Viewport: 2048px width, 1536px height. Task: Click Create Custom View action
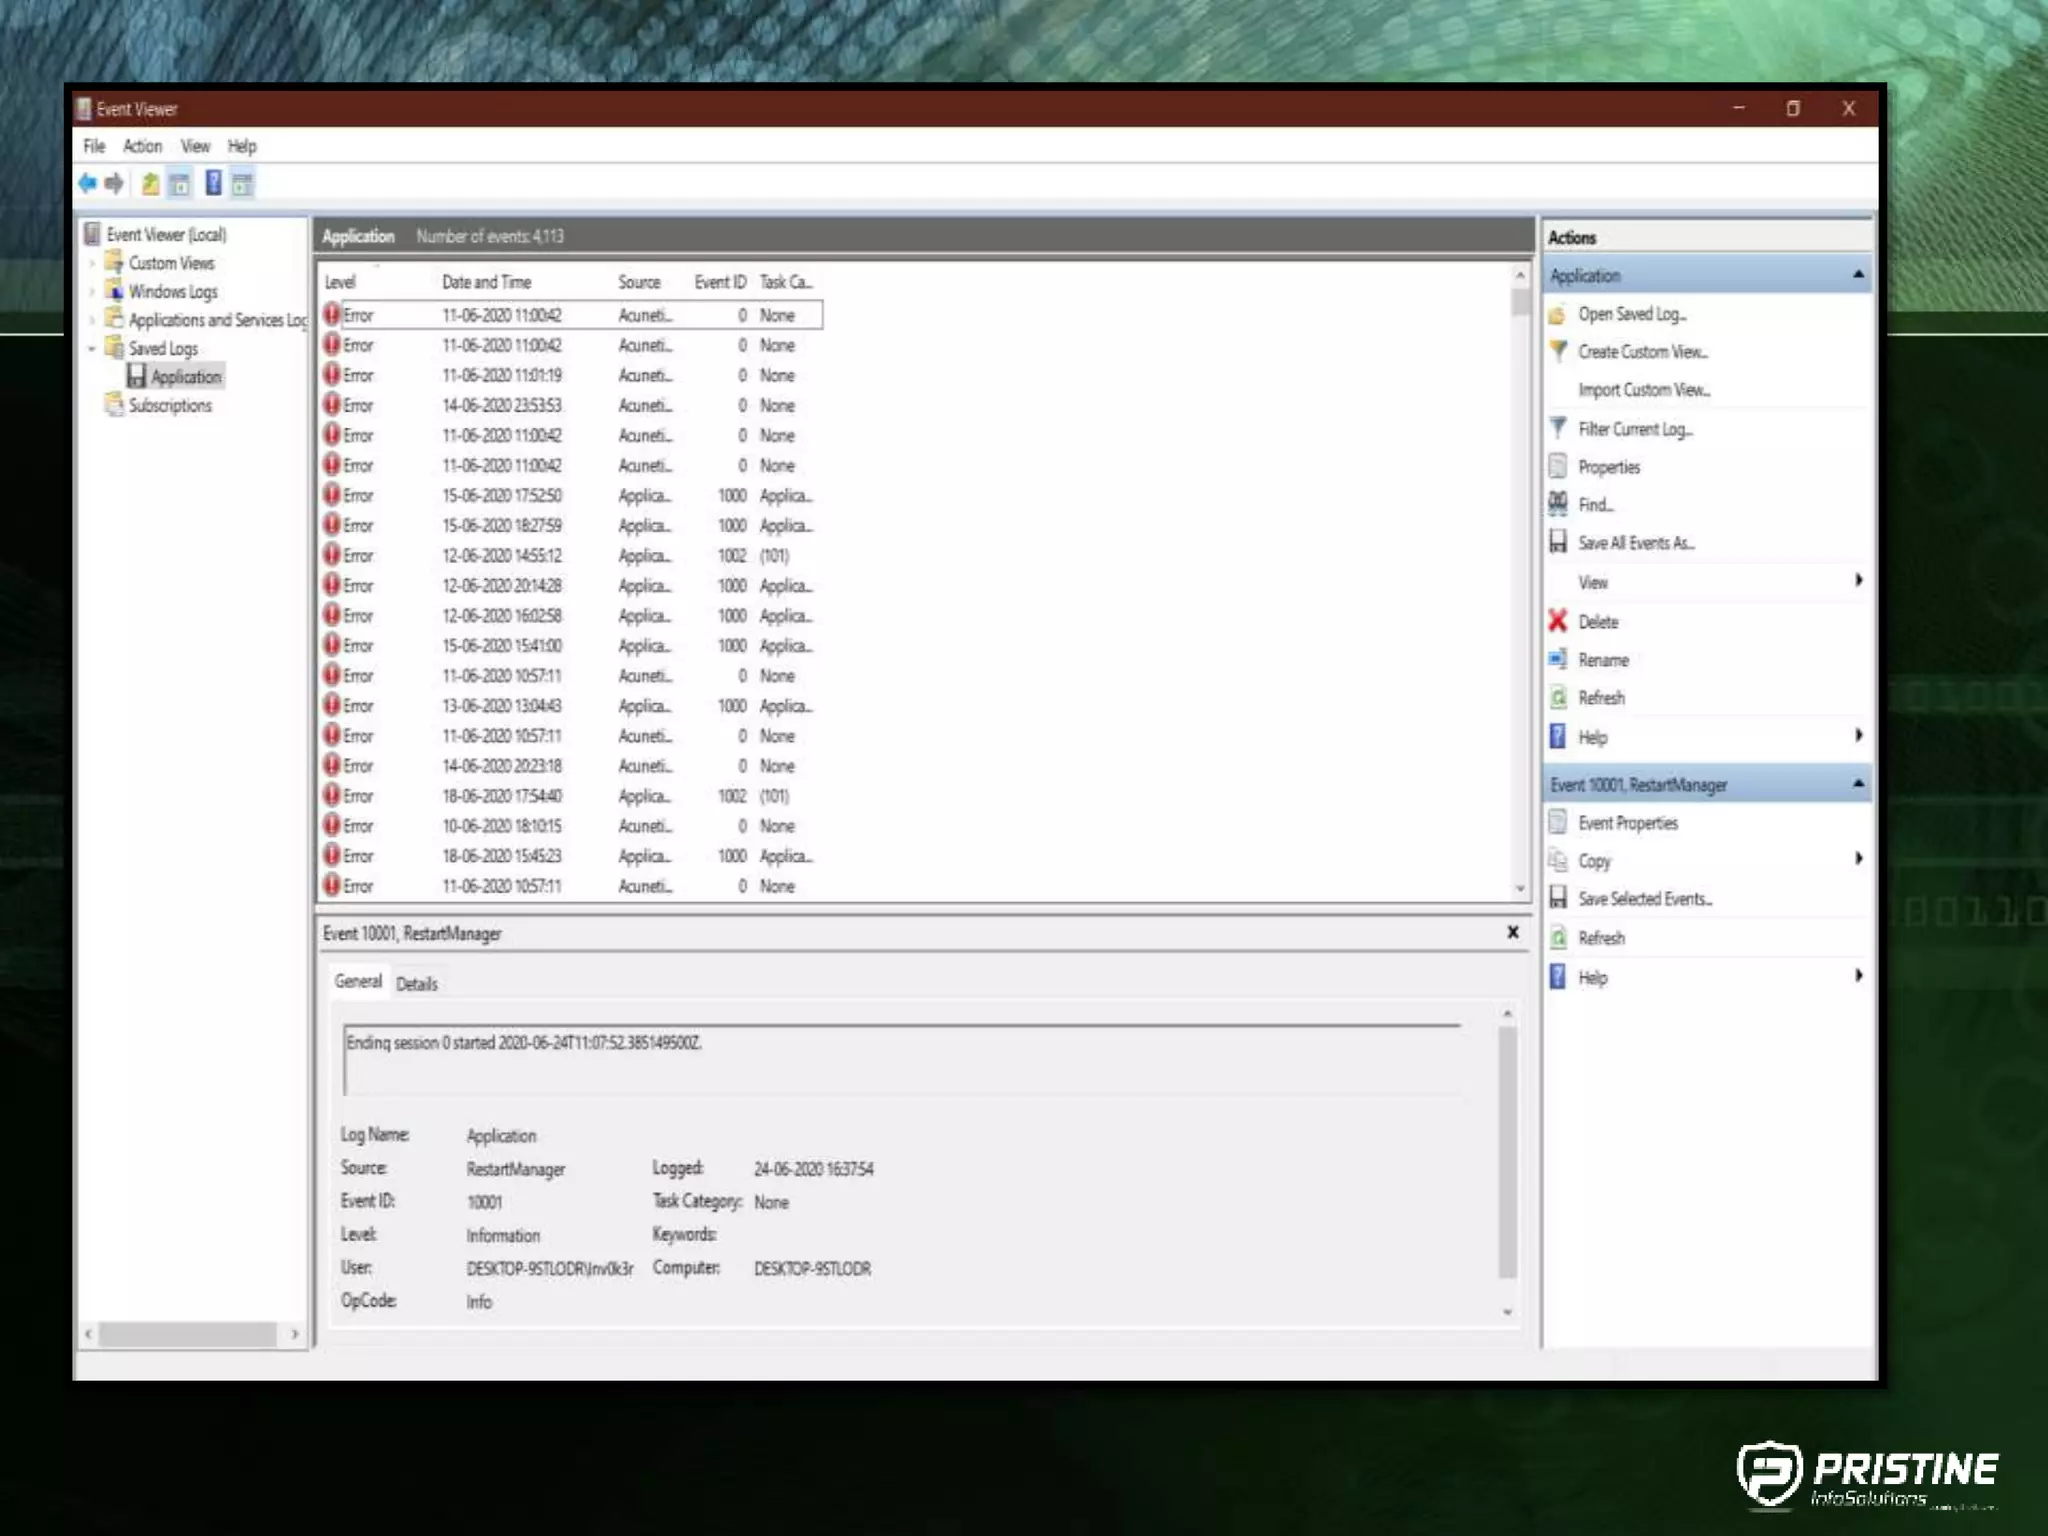point(1642,352)
